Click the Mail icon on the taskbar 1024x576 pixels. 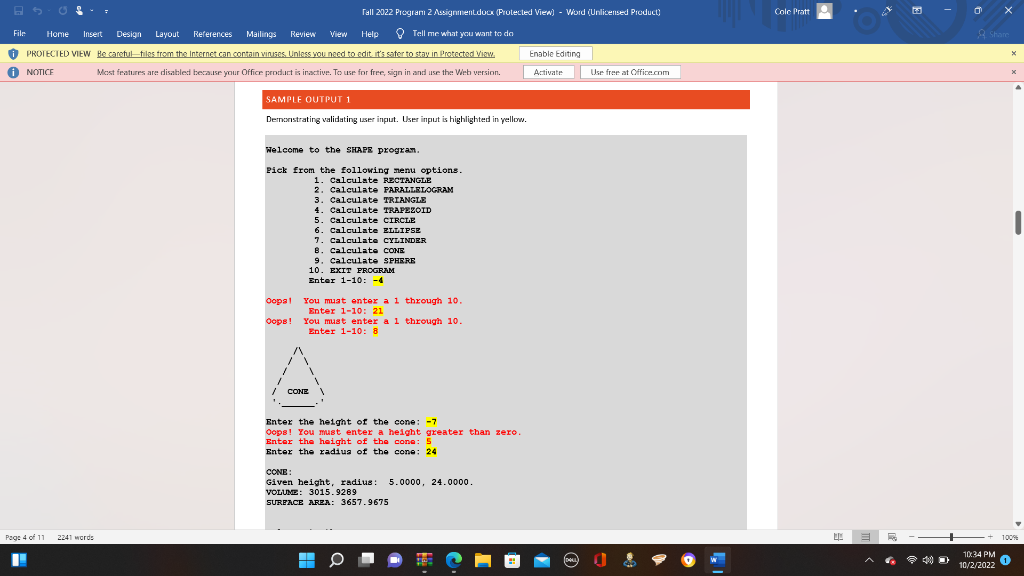click(x=540, y=562)
